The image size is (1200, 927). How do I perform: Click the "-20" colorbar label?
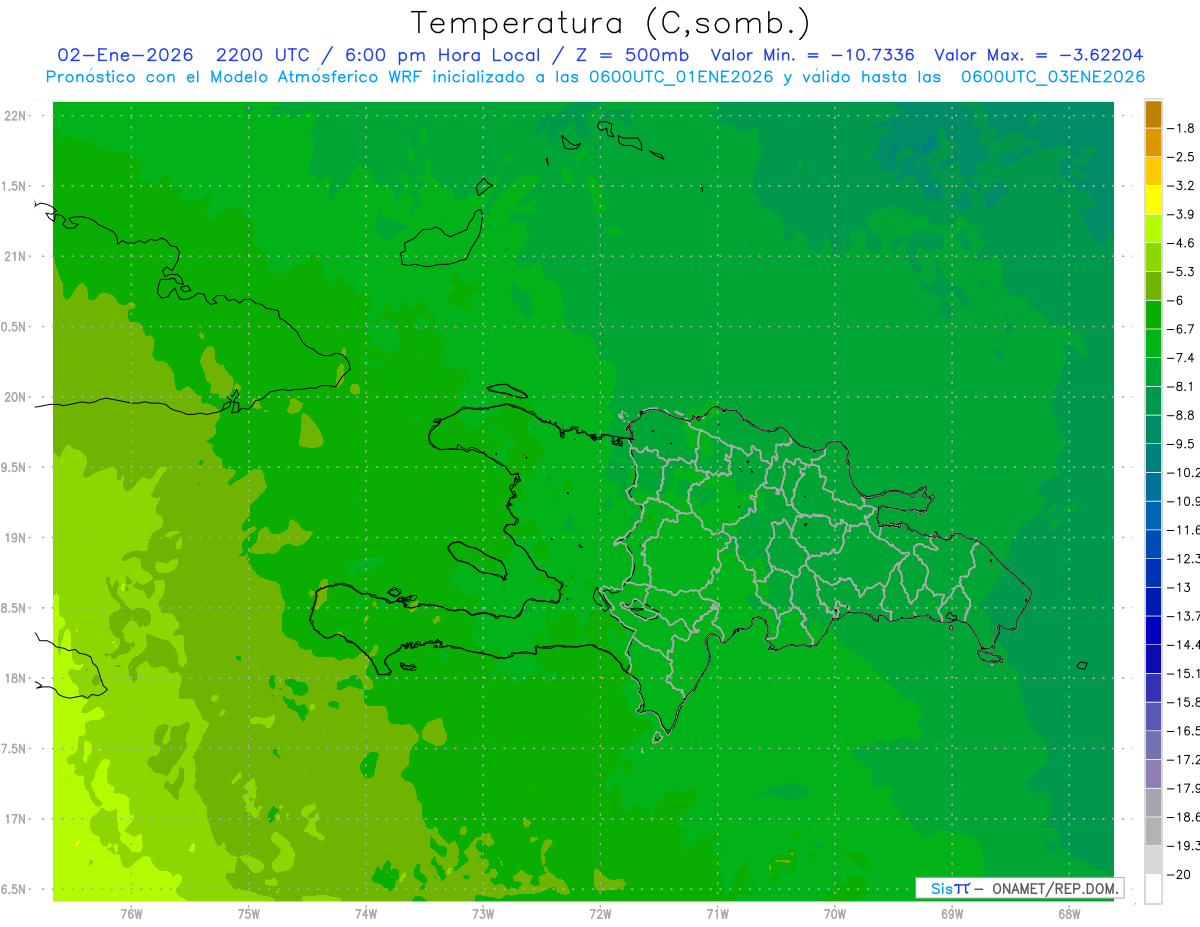(x=1181, y=875)
